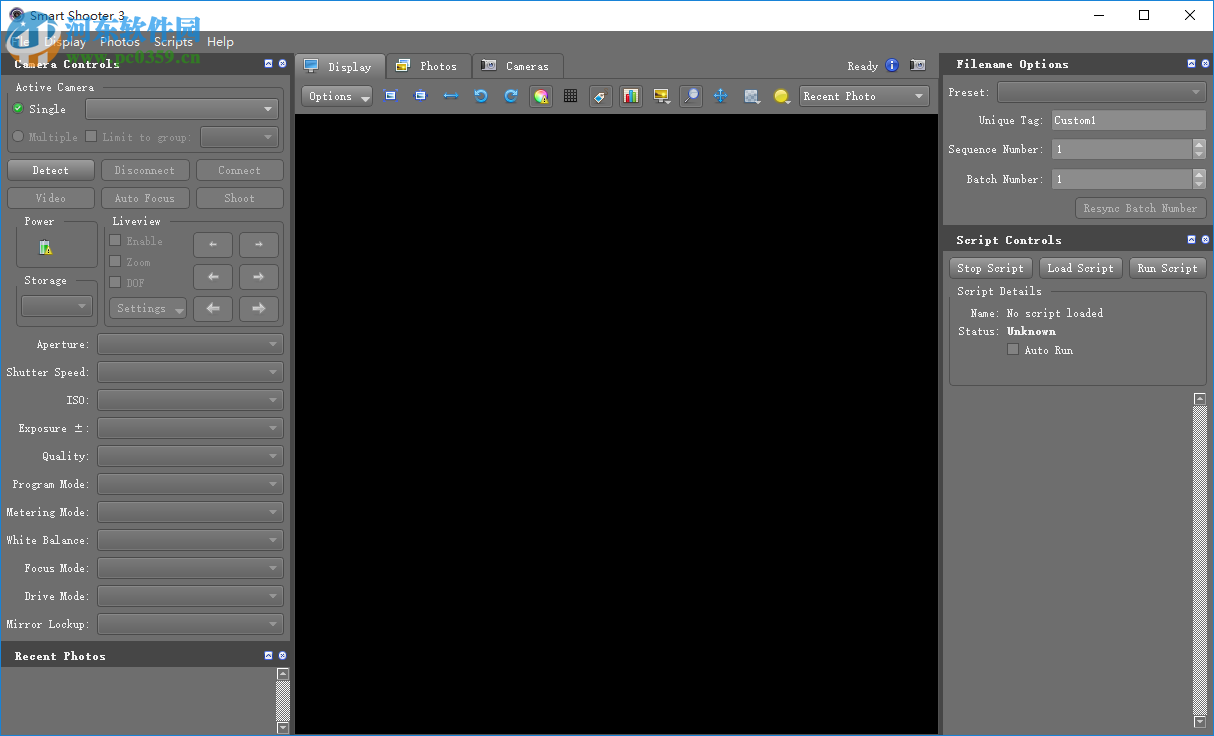Select the Single active camera radio button
1214x736 pixels.
pos(18,108)
